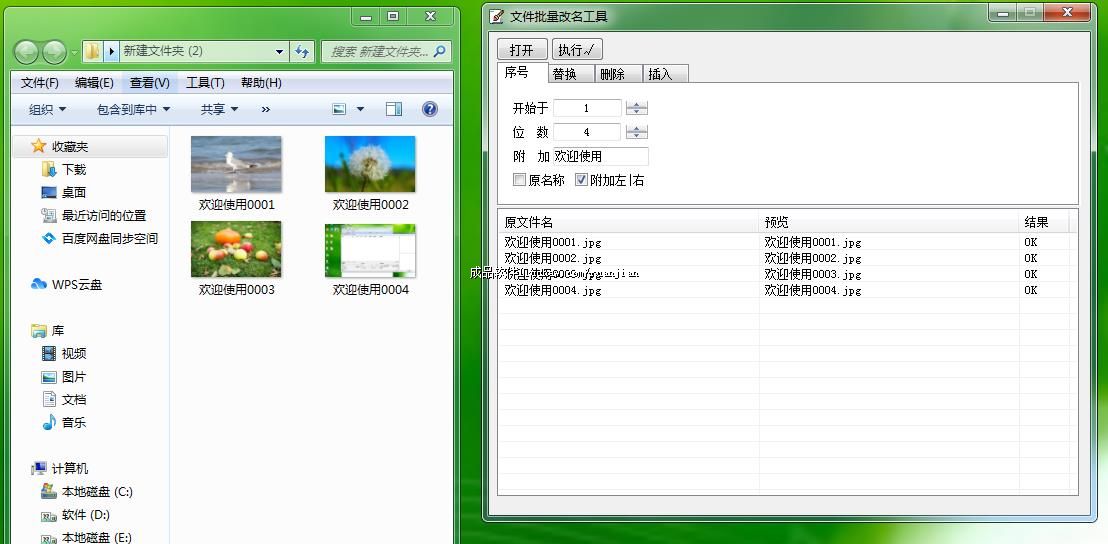Viewport: 1108px width, 544px height.
Task: Select the 收藏夹 star icon
Action: tap(38, 146)
